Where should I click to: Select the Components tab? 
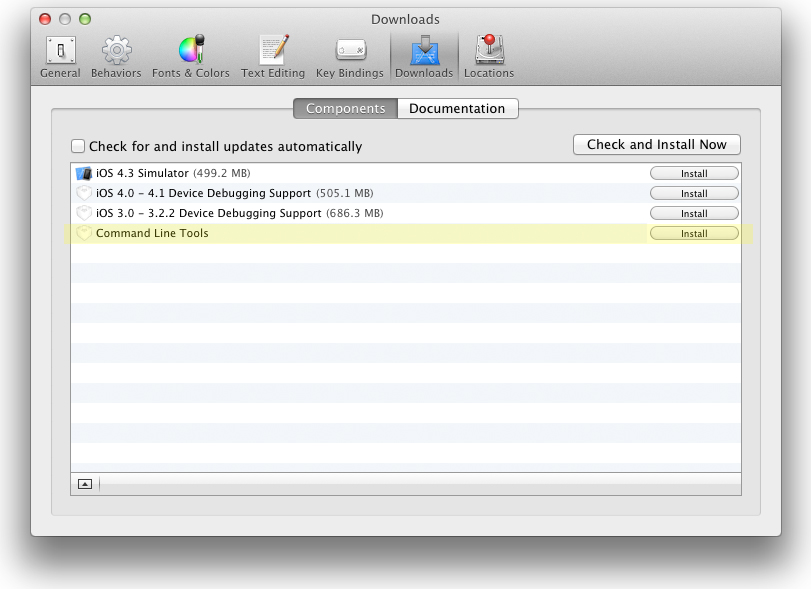coord(345,108)
